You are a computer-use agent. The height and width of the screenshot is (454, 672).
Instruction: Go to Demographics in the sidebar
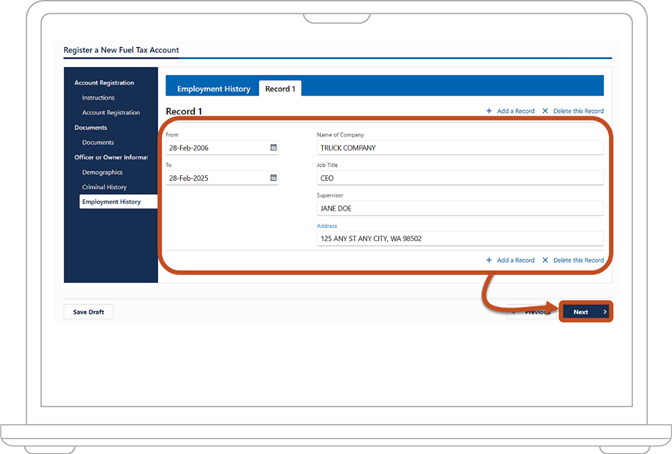[102, 172]
